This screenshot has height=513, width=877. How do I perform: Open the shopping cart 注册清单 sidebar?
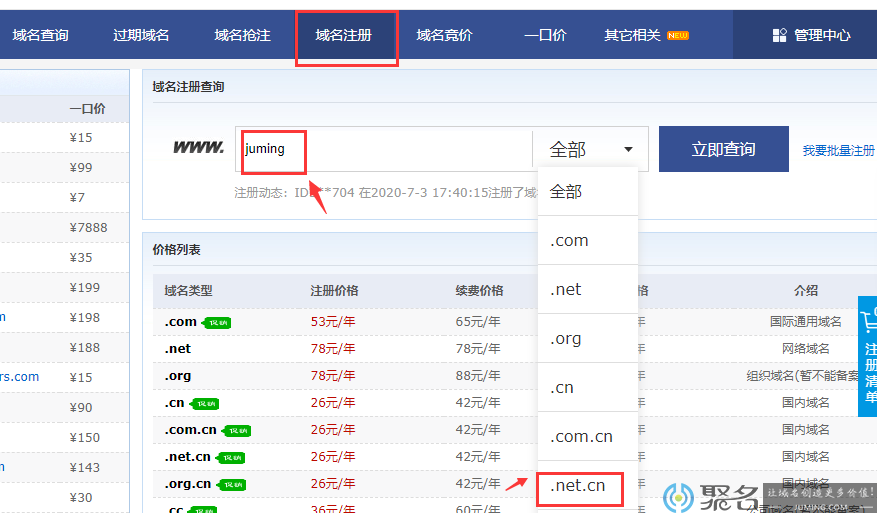[868, 356]
